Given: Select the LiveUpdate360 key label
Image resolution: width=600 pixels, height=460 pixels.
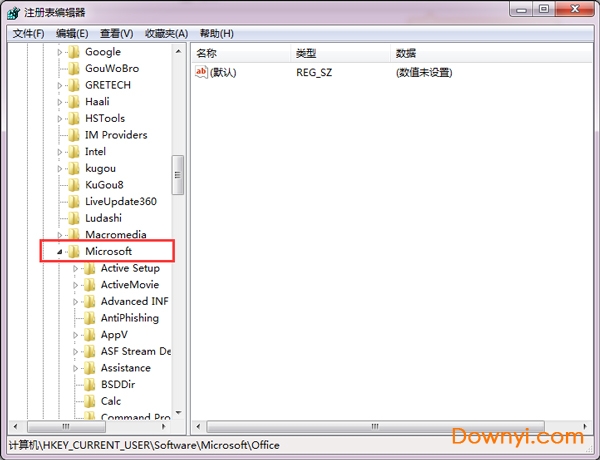Looking at the screenshot, I should (121, 201).
